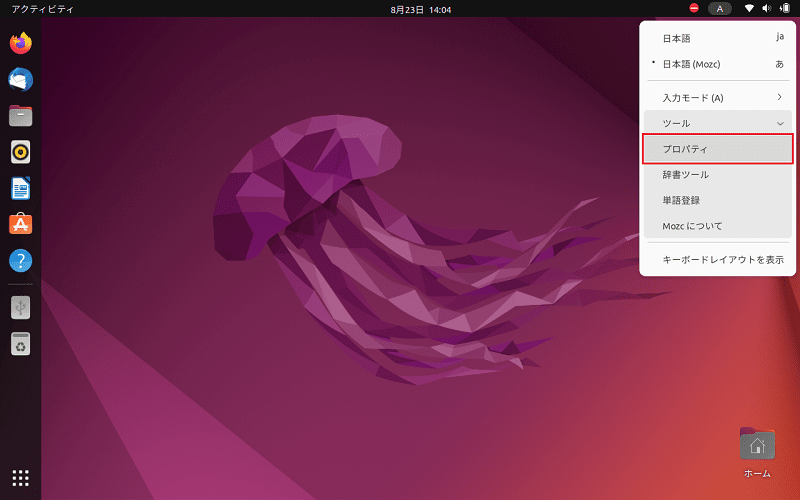Open 辞書ツール menu entry
Viewport: 800px width, 500px height.
717,174
